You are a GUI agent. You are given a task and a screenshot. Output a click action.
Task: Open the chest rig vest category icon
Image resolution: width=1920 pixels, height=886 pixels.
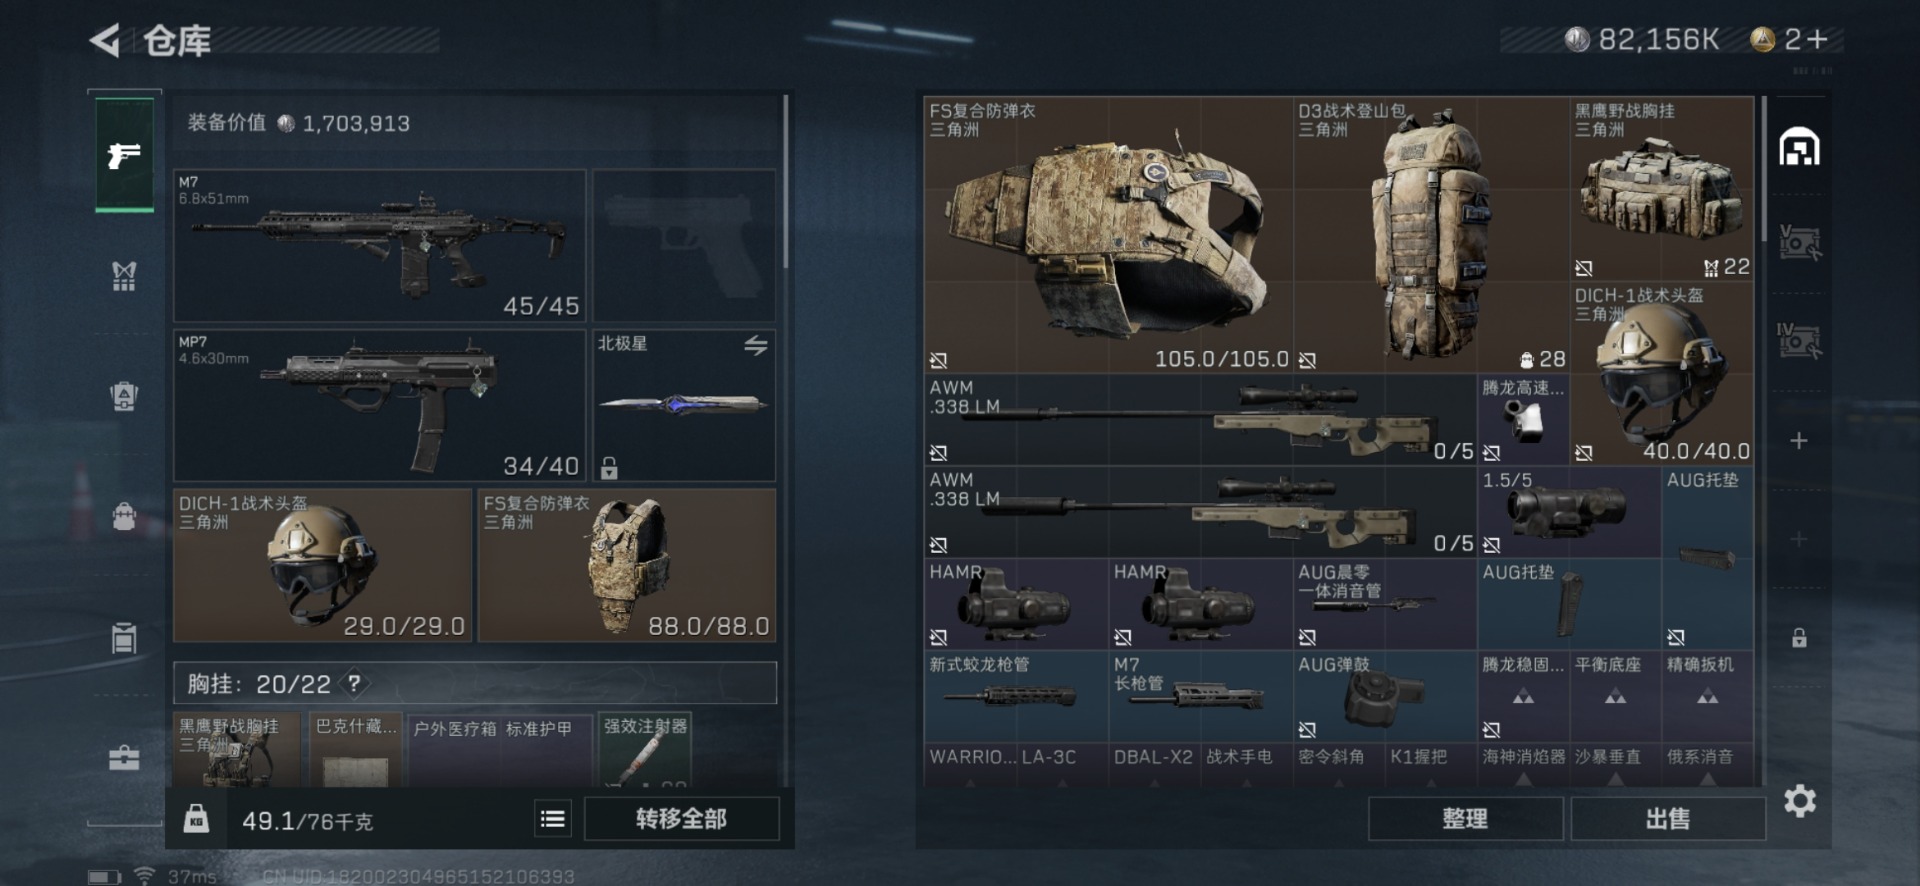(x=124, y=276)
